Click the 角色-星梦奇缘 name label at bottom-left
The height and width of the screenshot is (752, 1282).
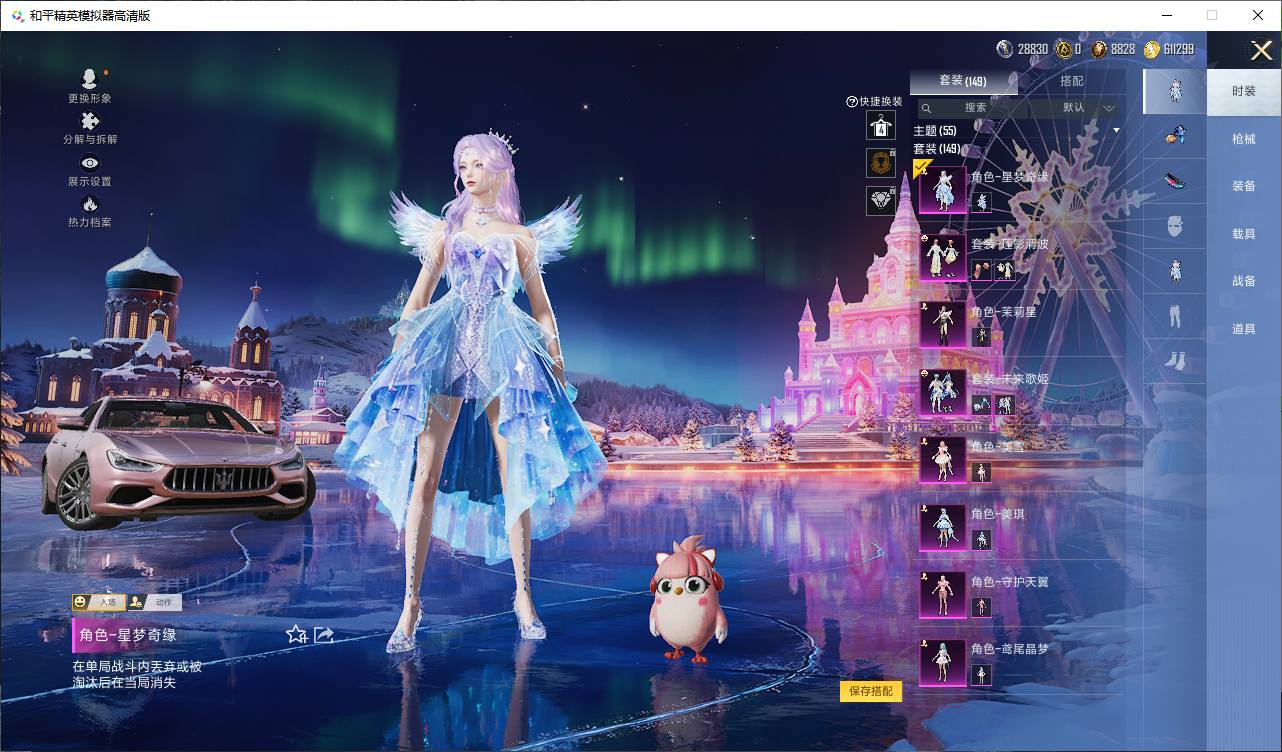coord(128,635)
